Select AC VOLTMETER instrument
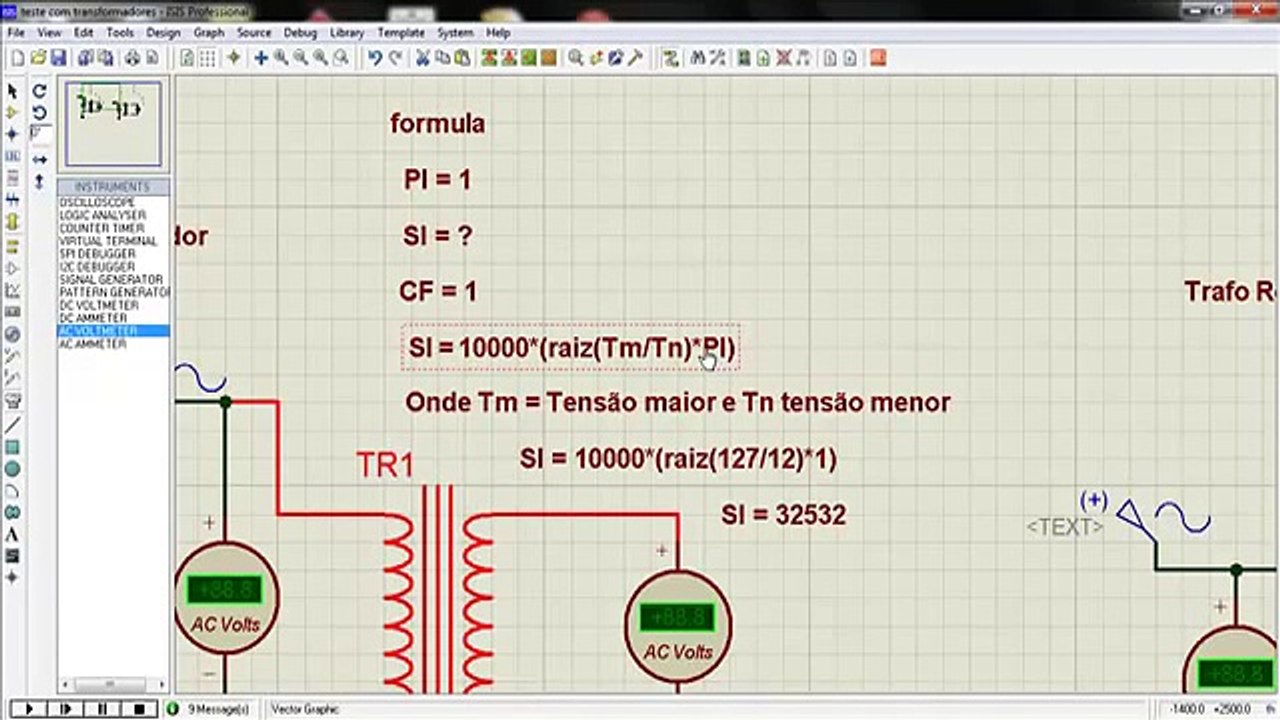The height and width of the screenshot is (720, 1280). click(x=113, y=331)
